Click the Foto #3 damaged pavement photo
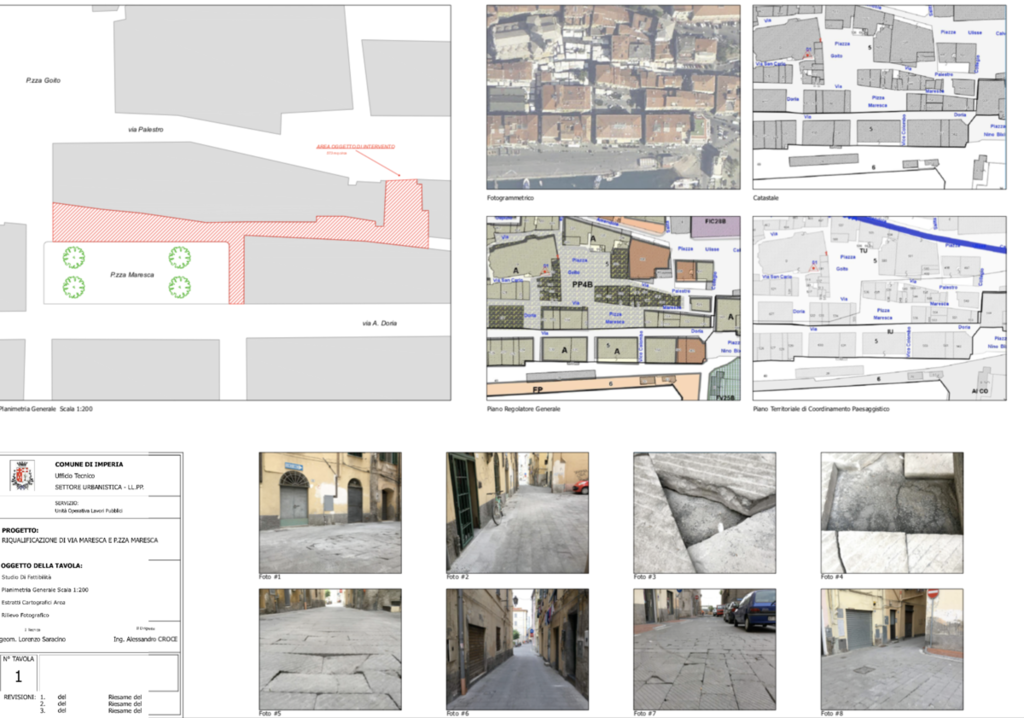The width and height of the screenshot is (1024, 718). coord(704,512)
